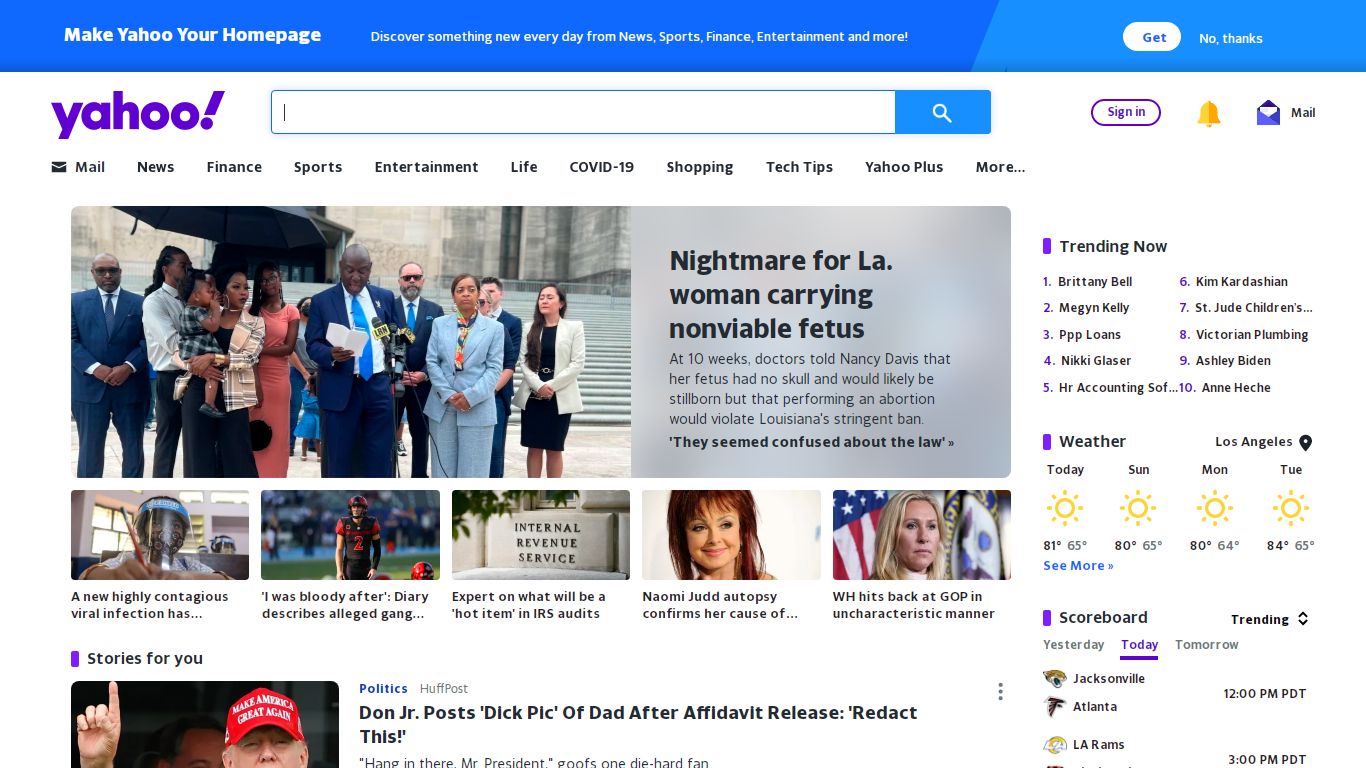Click the Get button in the banner

1152,37
